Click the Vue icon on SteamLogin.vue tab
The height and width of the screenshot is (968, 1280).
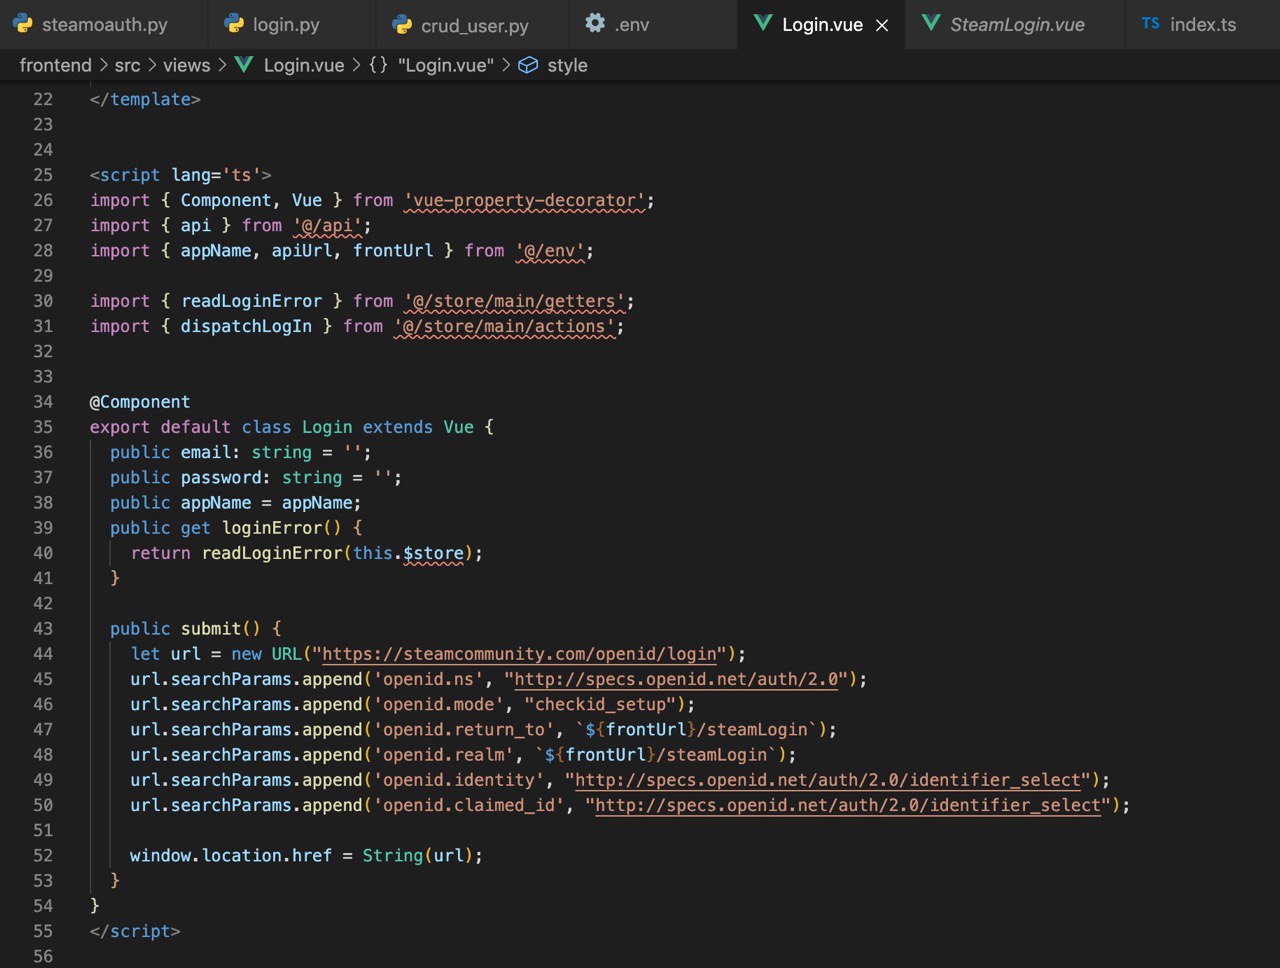click(931, 23)
